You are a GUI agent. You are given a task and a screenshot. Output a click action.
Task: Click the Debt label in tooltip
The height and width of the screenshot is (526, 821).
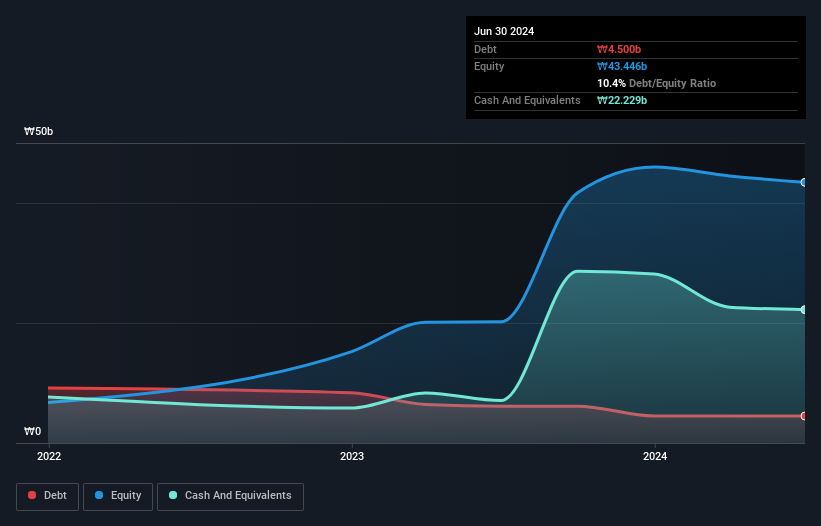pyautogui.click(x=485, y=49)
